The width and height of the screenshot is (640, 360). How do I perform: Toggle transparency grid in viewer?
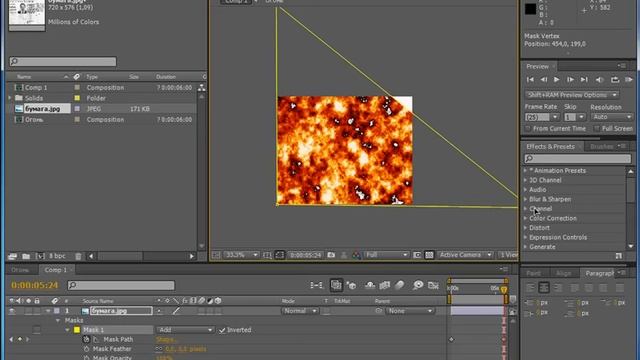(429, 255)
